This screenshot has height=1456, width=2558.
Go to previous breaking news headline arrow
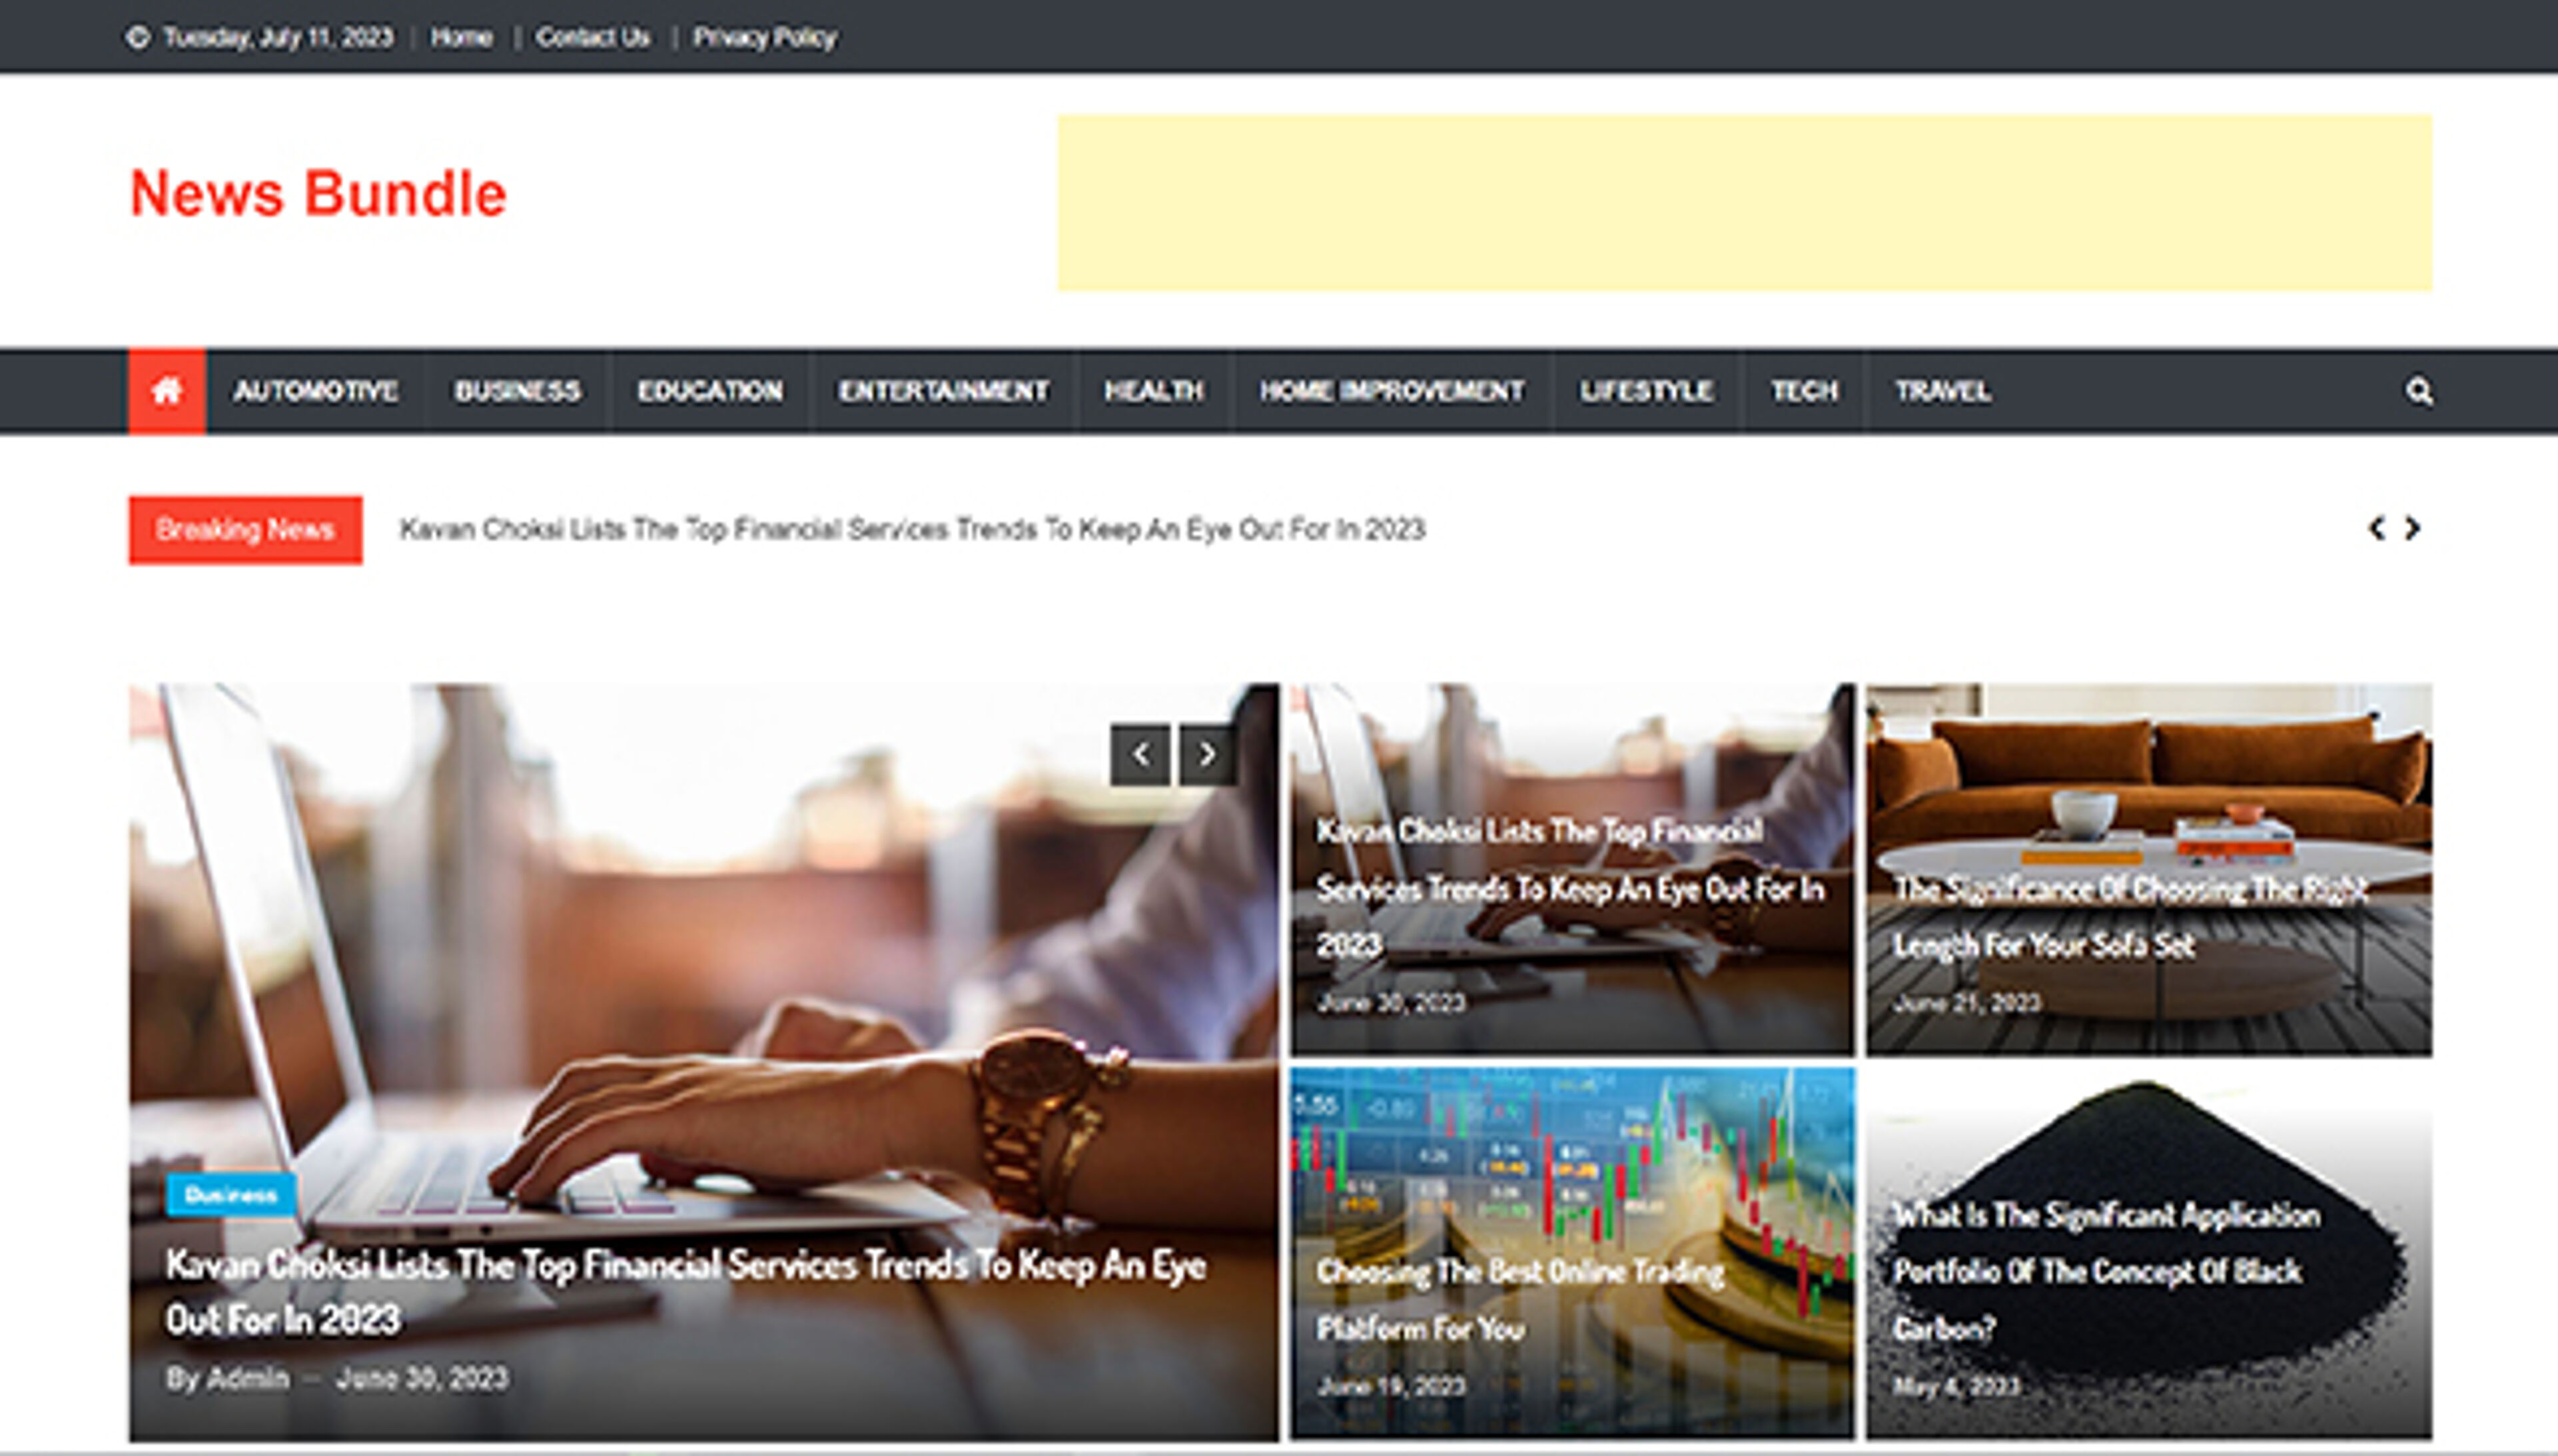point(2376,528)
